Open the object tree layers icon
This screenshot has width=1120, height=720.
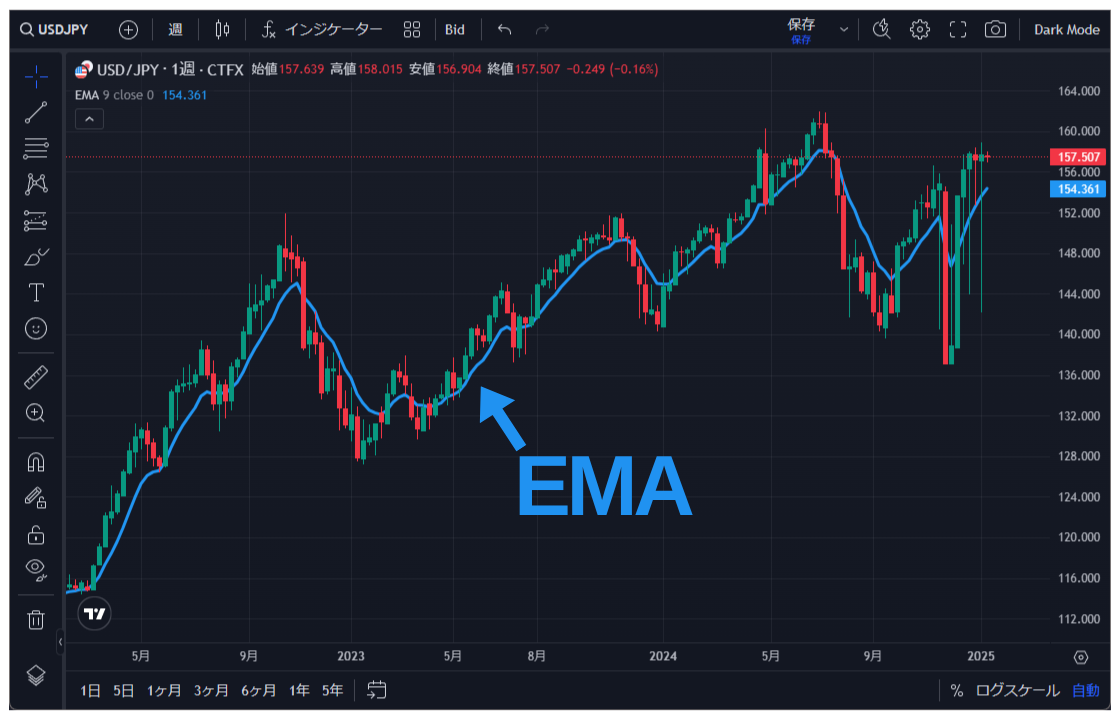(x=36, y=675)
